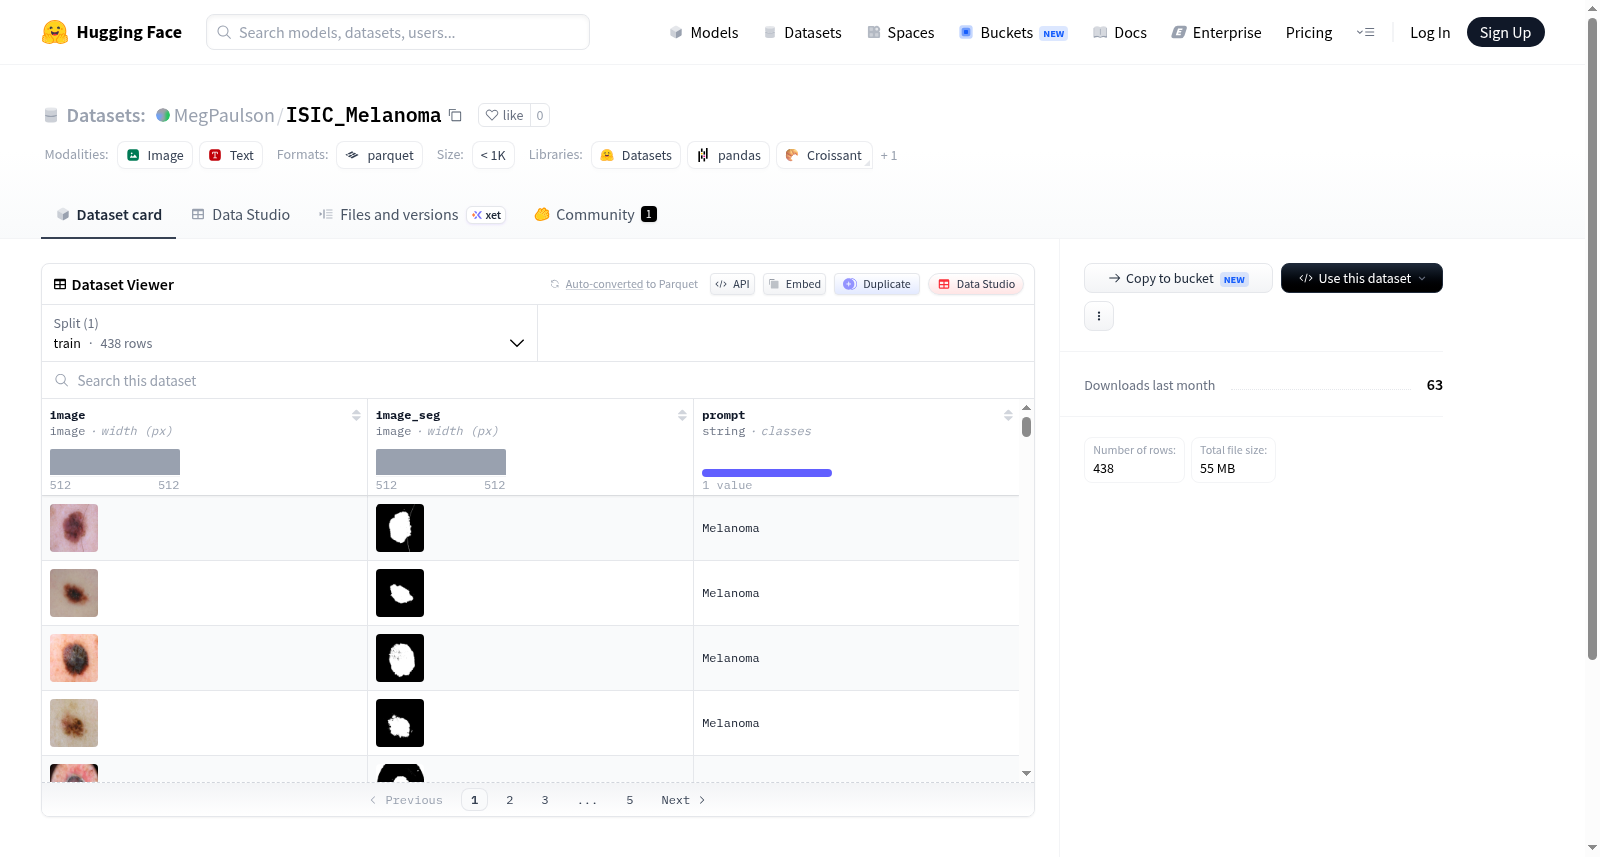This screenshot has width=1600, height=857.
Task: Go to page 3 of results
Action: point(545,800)
